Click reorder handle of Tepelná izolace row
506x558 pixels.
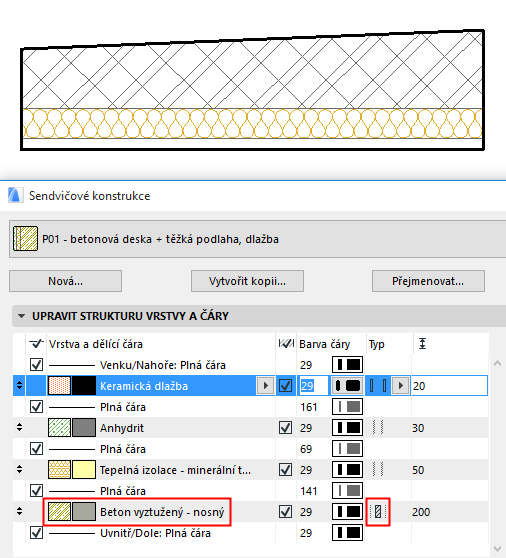(x=20, y=469)
